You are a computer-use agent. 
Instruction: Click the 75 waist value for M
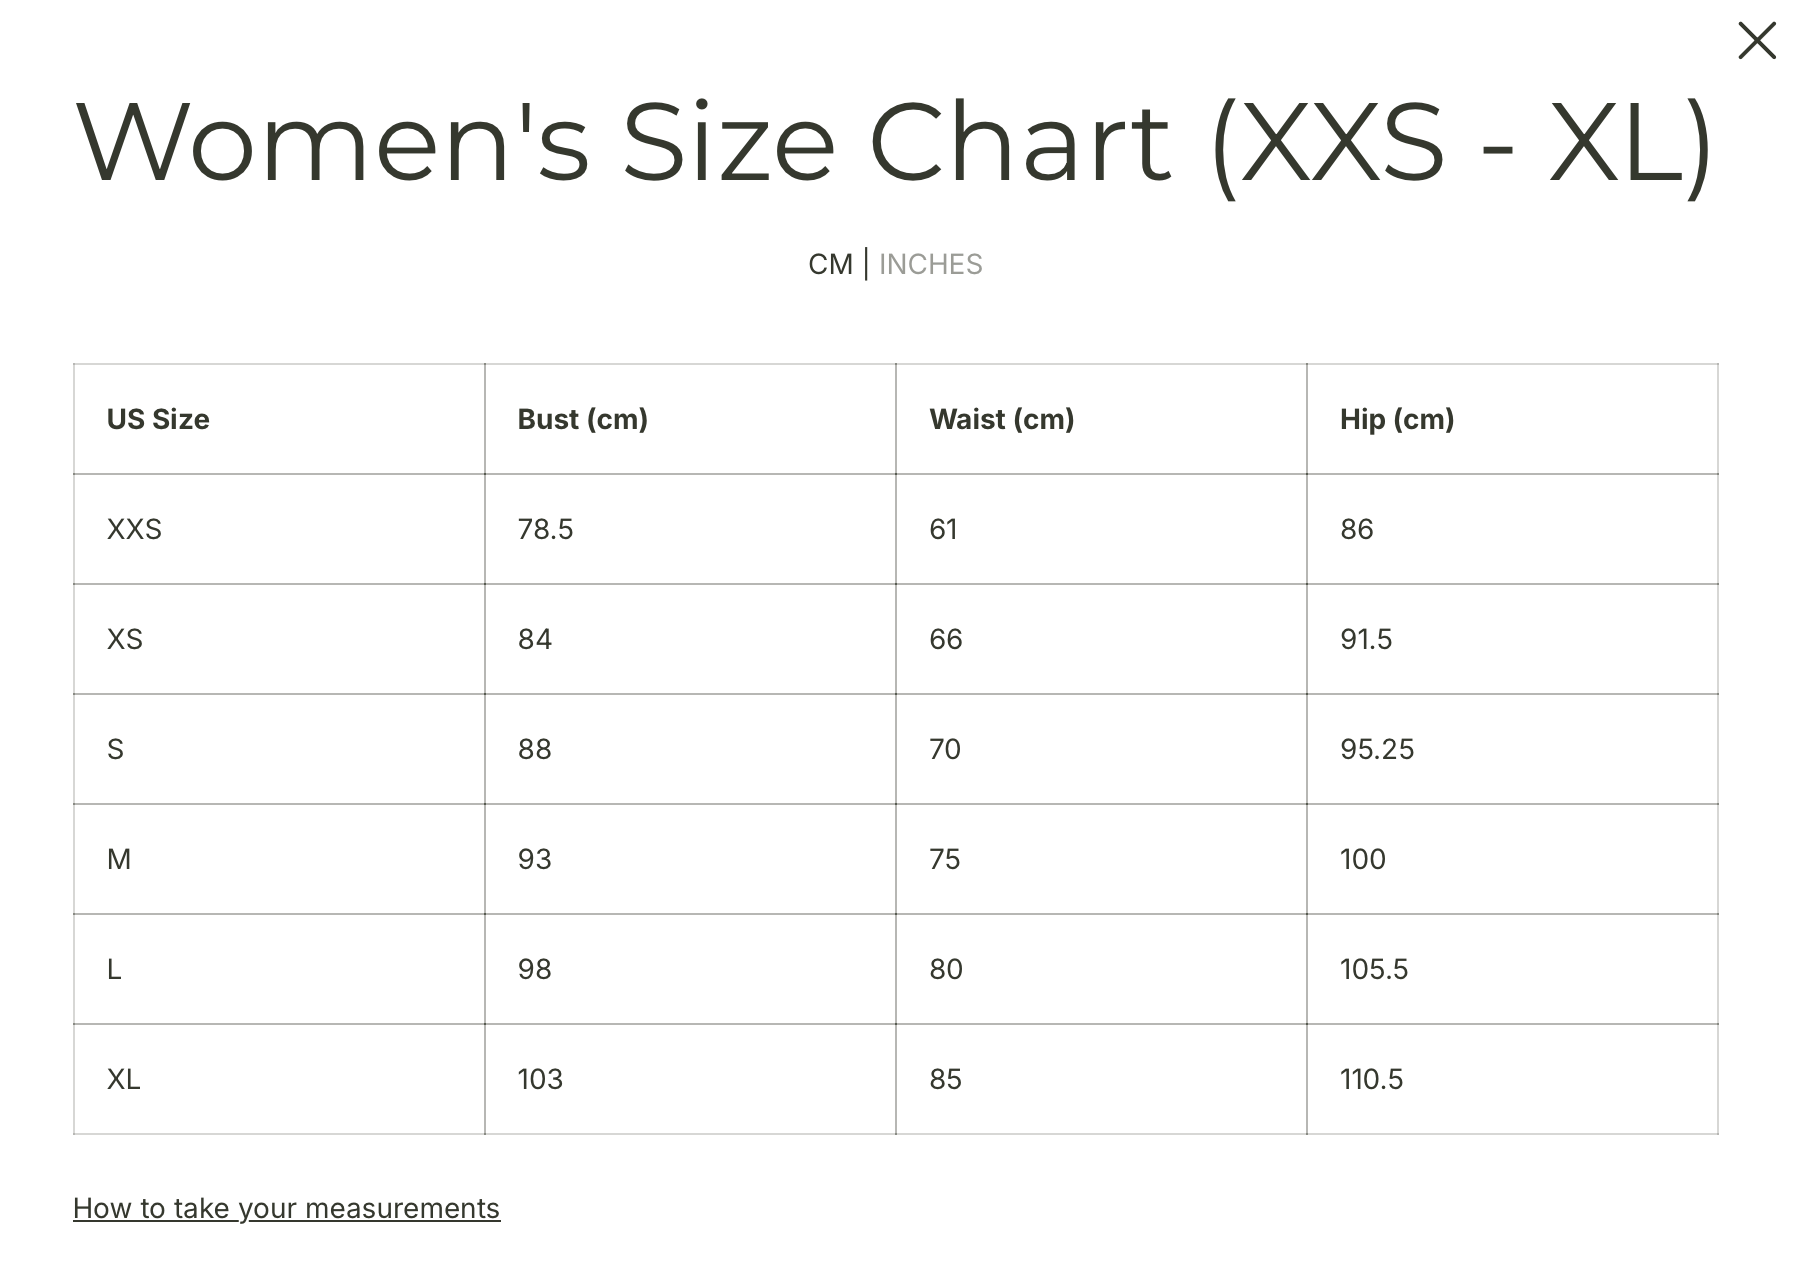(x=944, y=859)
